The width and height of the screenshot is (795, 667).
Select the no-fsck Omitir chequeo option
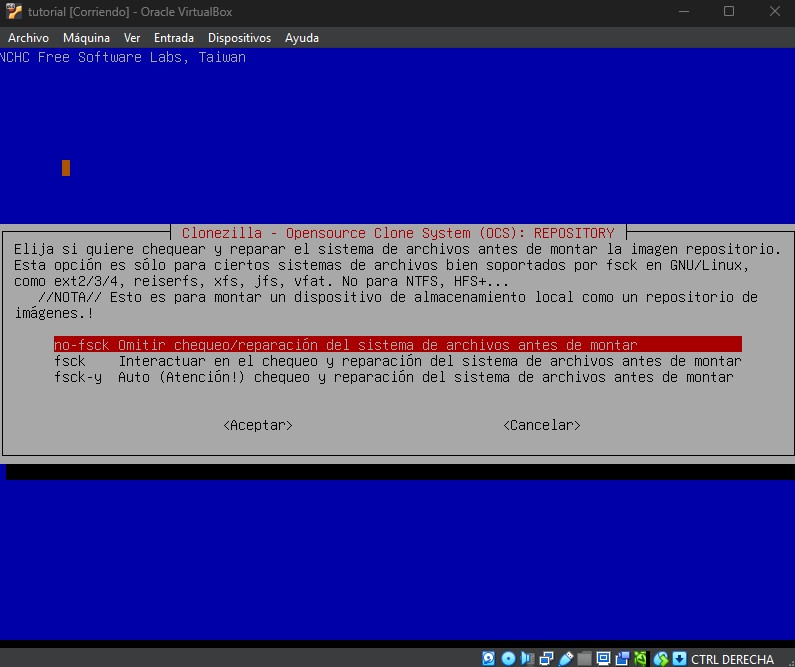coord(398,345)
